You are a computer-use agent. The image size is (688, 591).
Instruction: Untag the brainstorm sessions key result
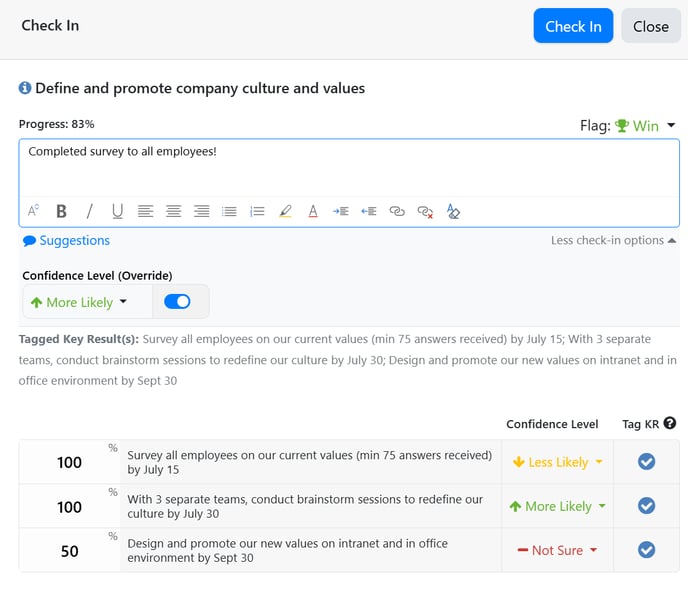coord(646,506)
